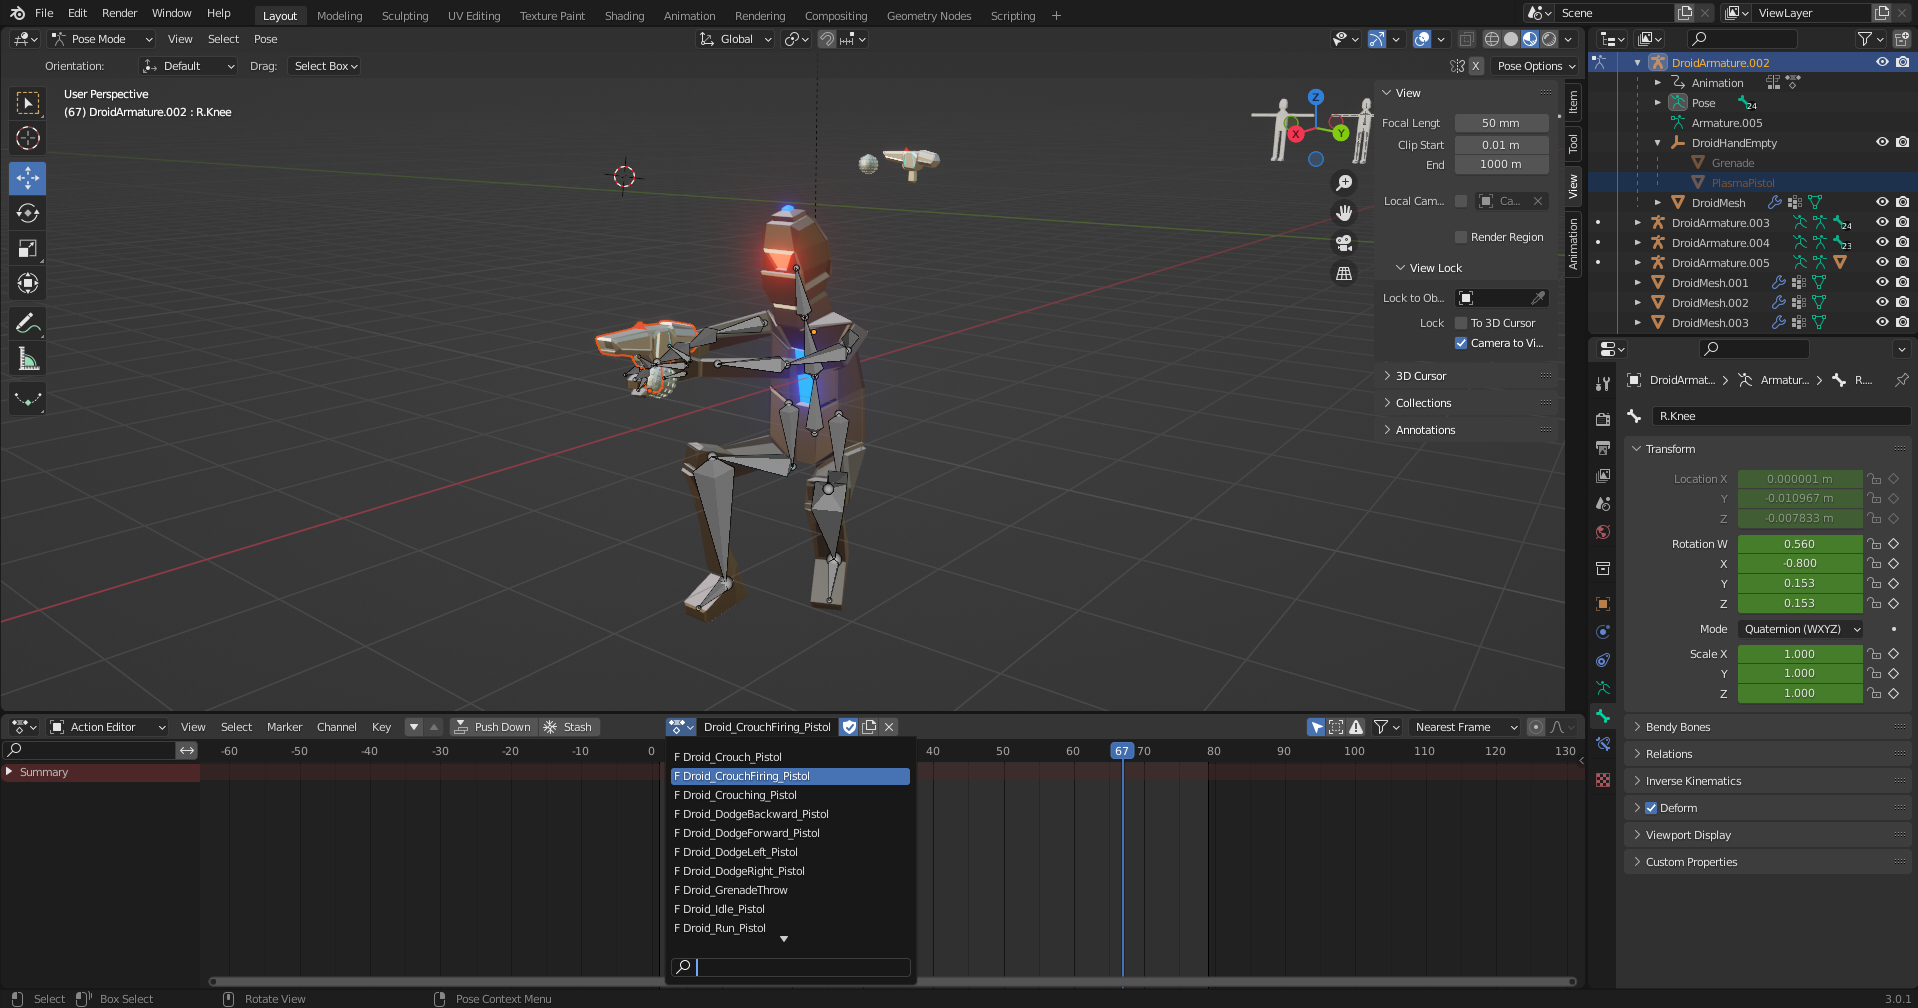
Task: Select the Scale tool
Action: [x=28, y=248]
